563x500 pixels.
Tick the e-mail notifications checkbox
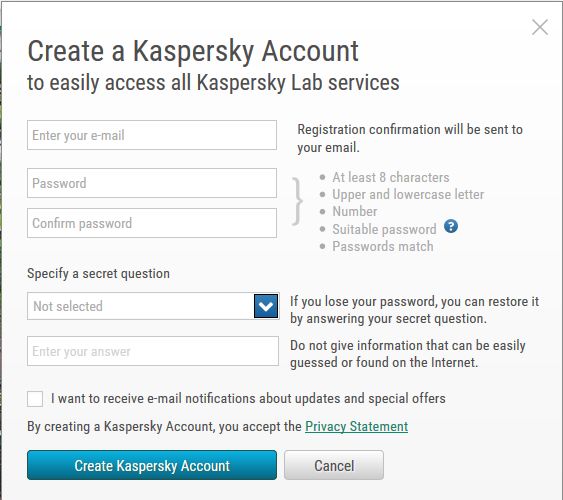[x=35, y=399]
